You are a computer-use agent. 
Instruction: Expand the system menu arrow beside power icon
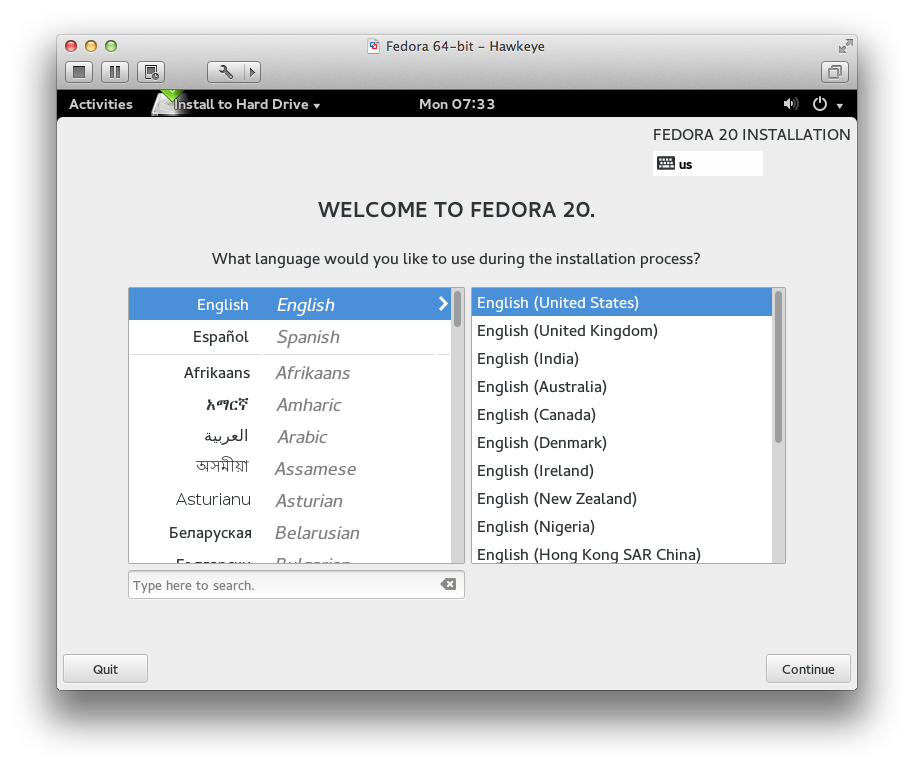(839, 106)
